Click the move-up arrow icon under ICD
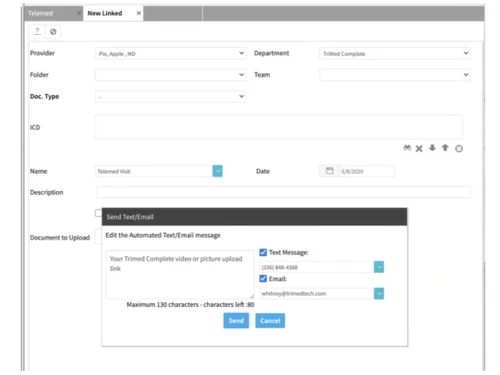500x375 pixels. pyautogui.click(x=445, y=148)
